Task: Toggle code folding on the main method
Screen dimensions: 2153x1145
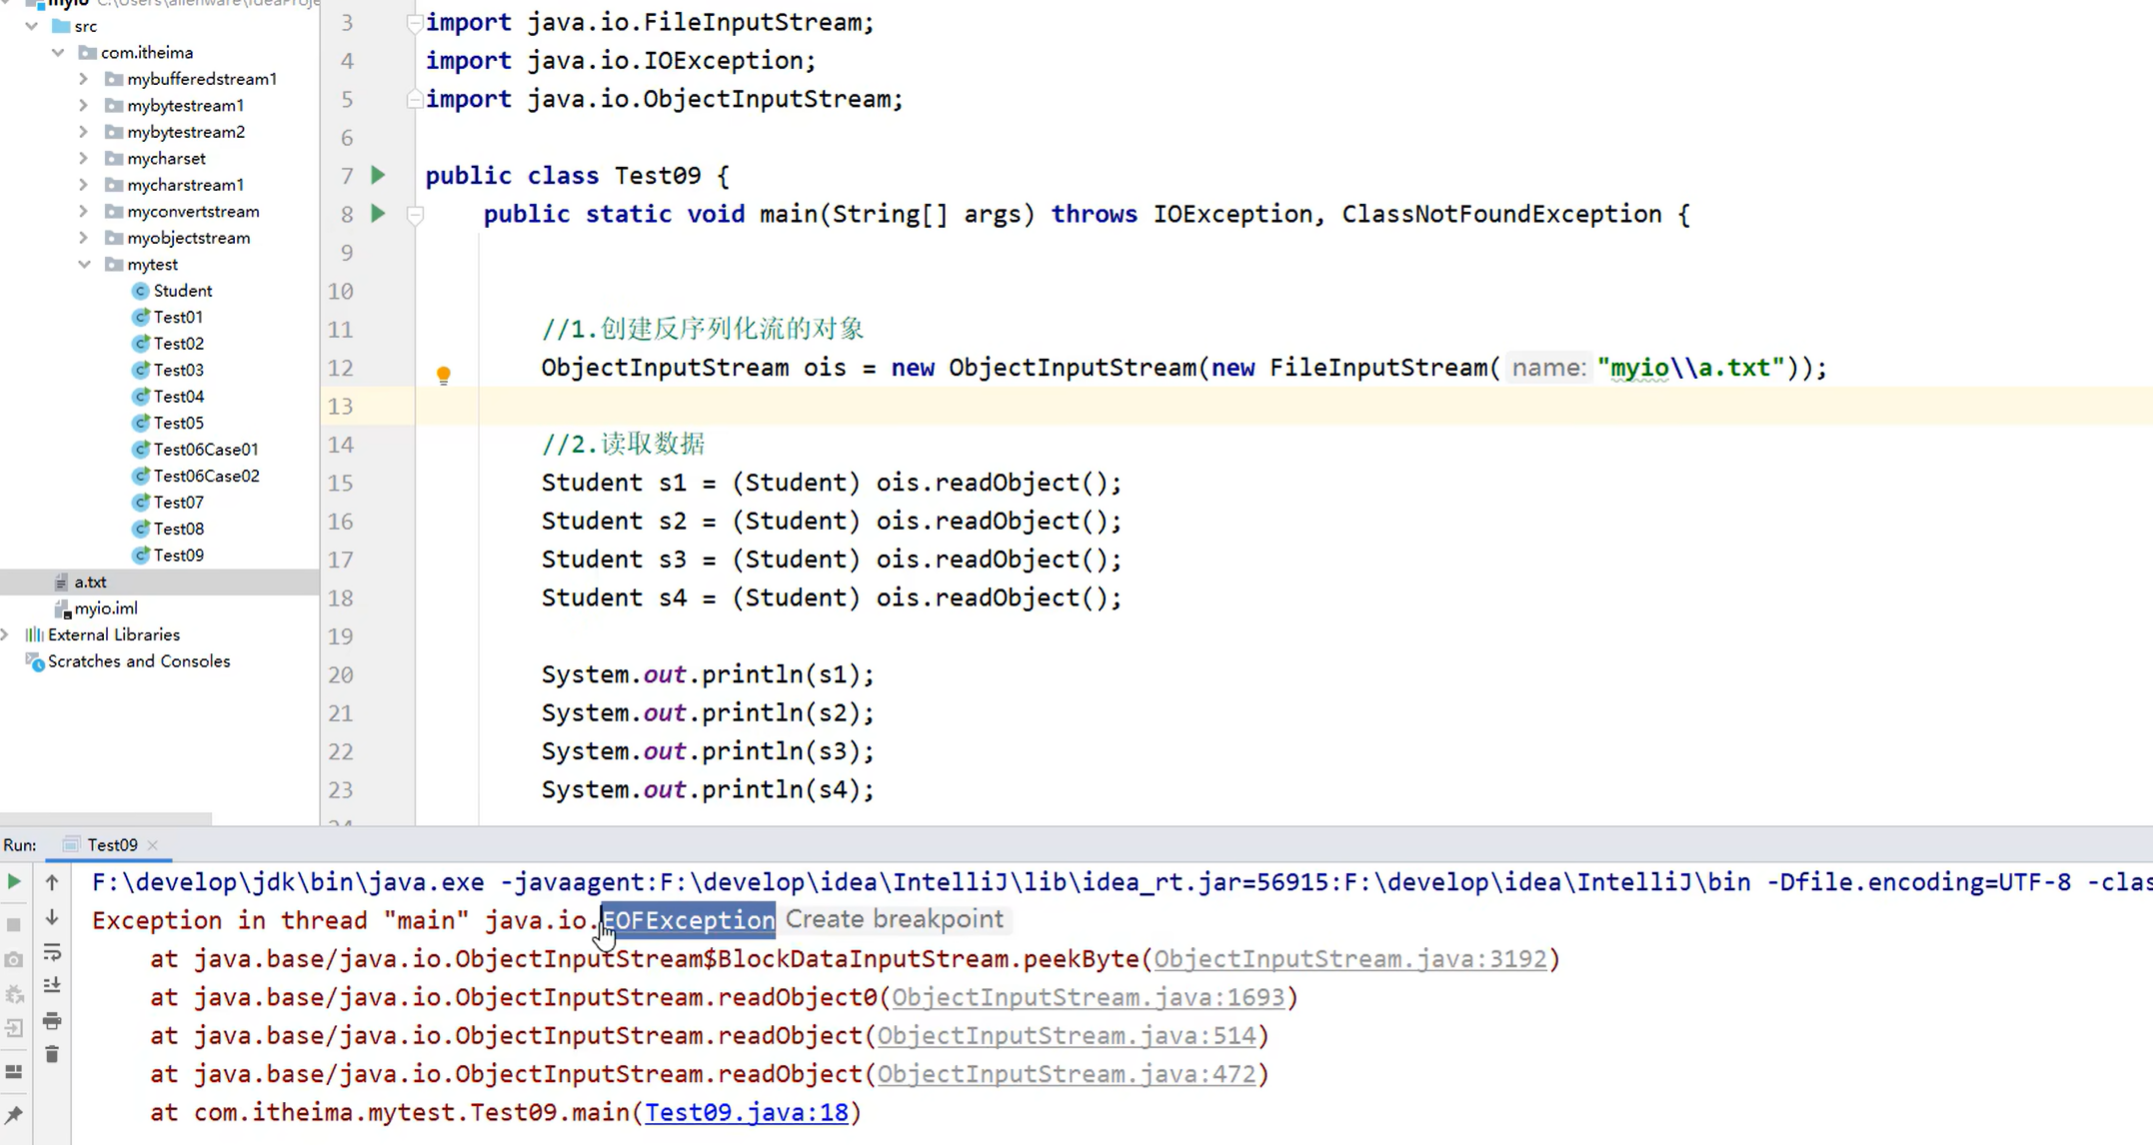Action: (415, 214)
